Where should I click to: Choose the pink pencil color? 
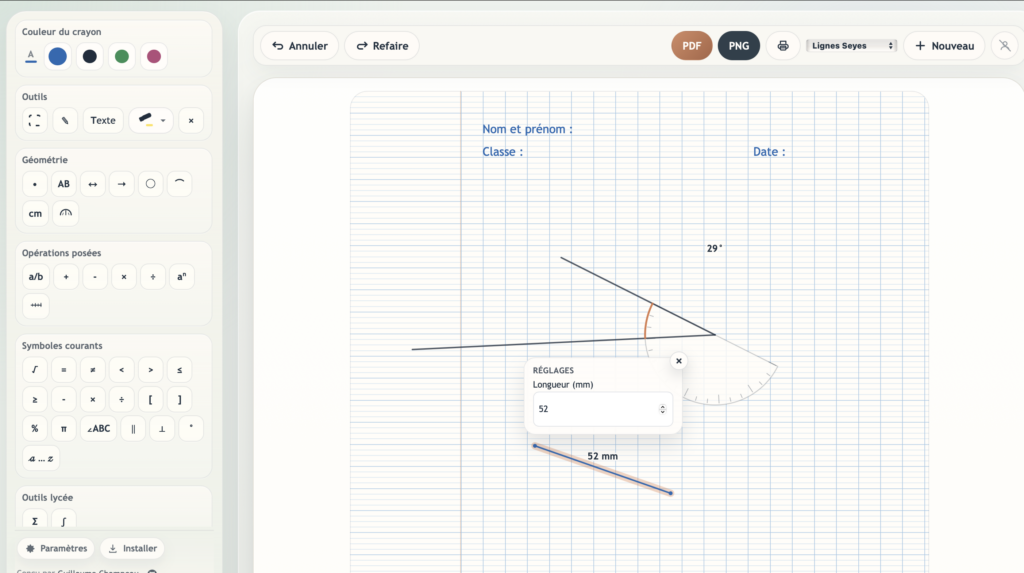(153, 56)
